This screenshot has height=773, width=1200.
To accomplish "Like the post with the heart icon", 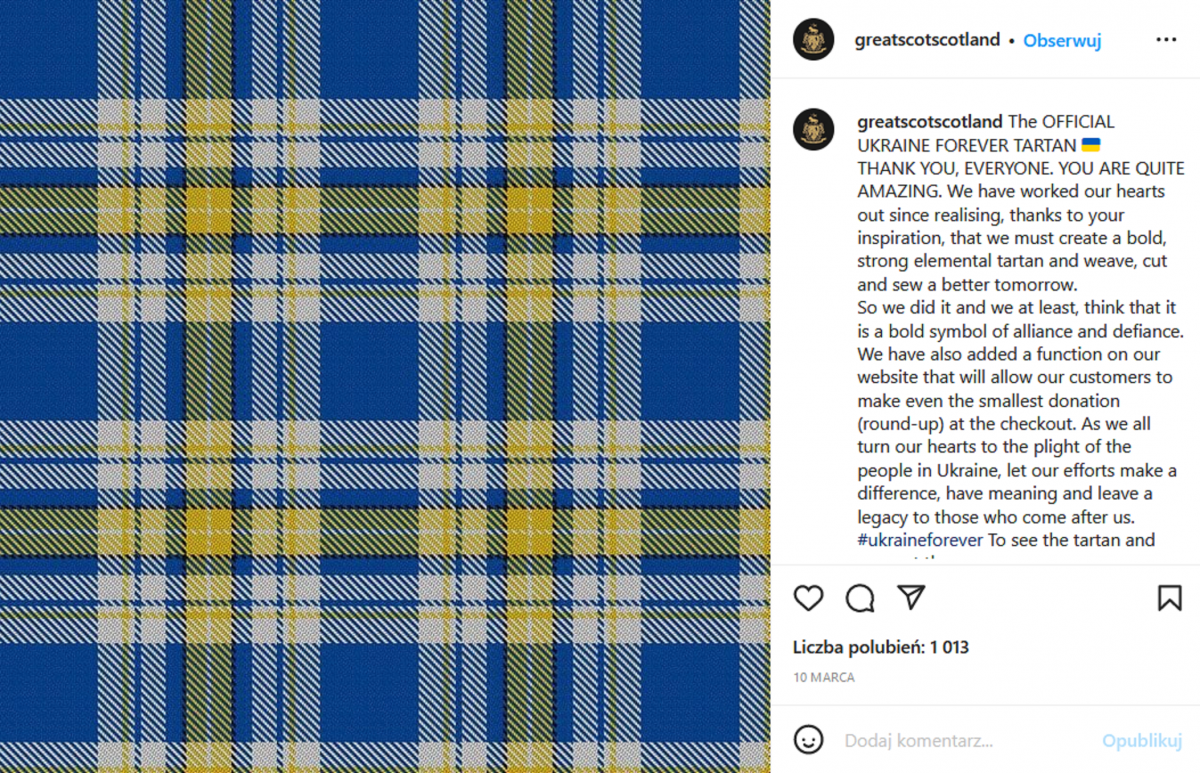I will tap(808, 598).
